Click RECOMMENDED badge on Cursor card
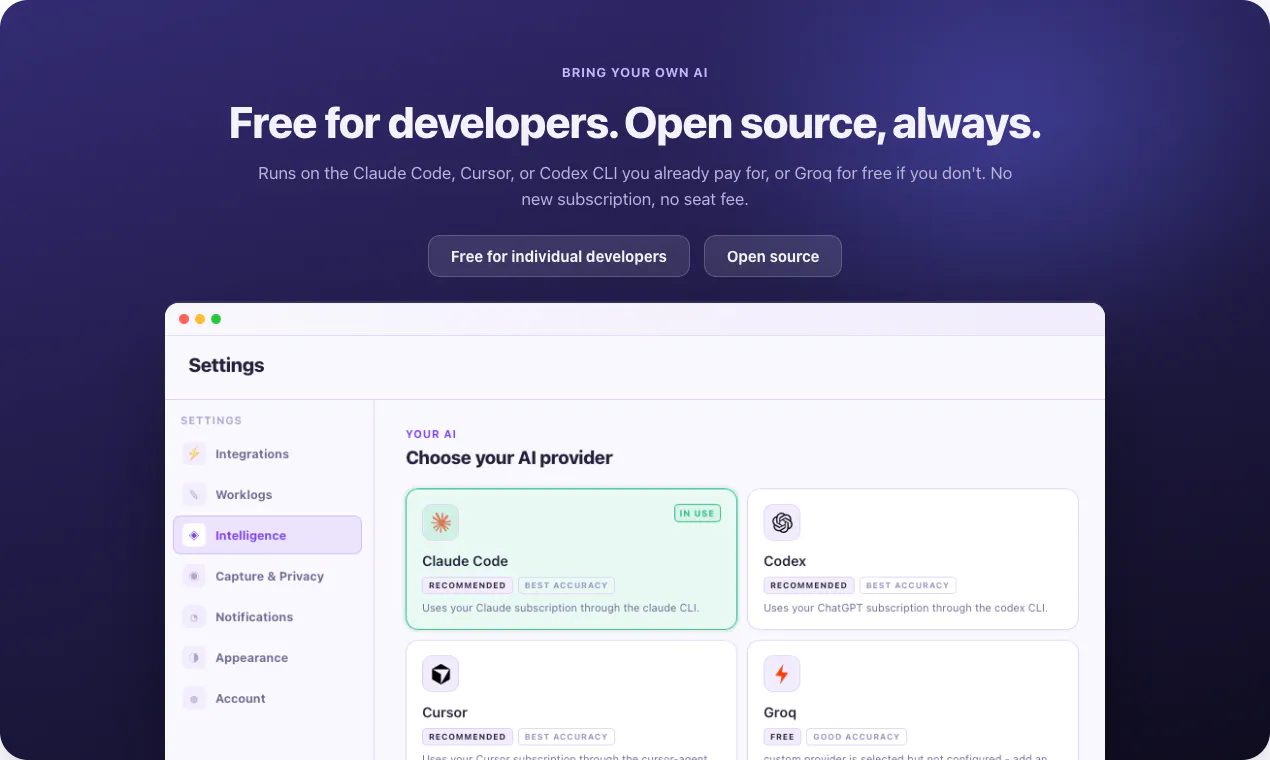Viewport: 1270px width, 760px height. pos(467,737)
